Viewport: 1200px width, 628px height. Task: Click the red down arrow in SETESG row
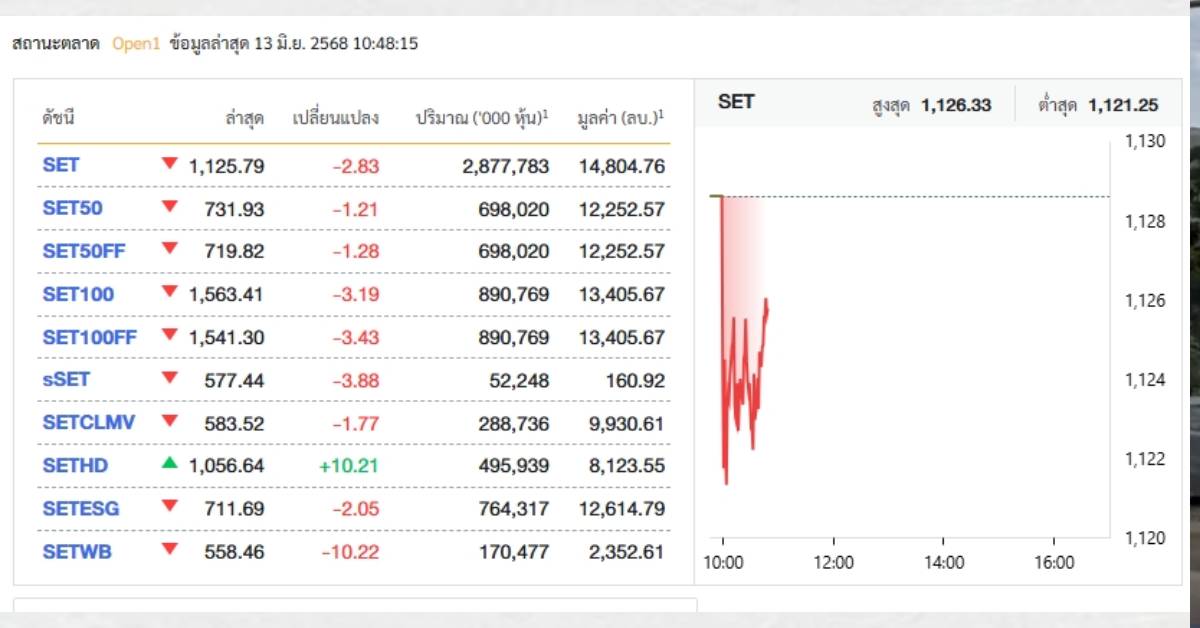169,506
